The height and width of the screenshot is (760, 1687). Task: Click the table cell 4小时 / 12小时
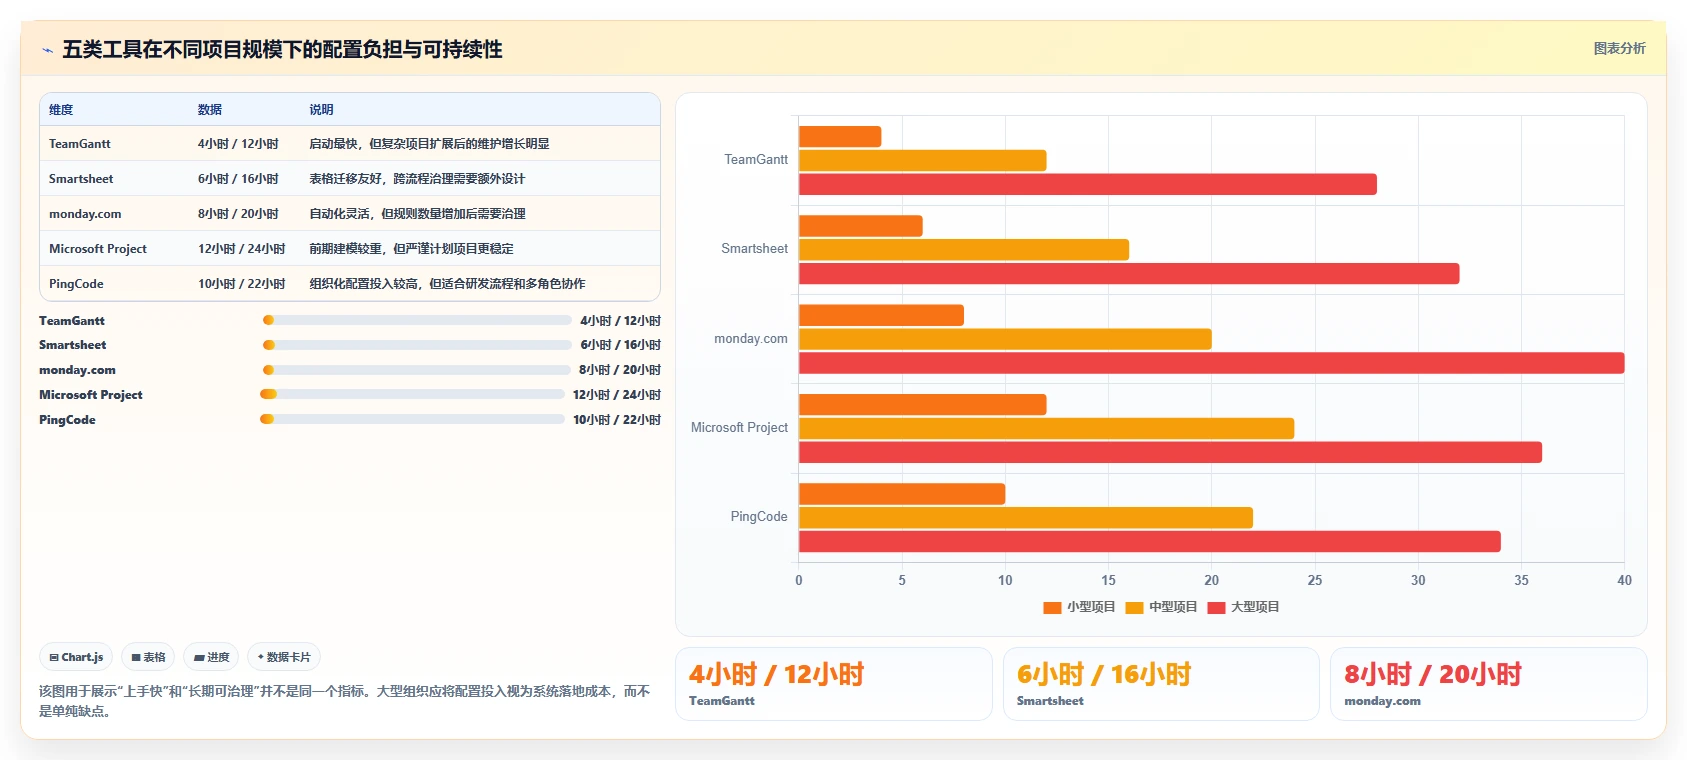238,144
